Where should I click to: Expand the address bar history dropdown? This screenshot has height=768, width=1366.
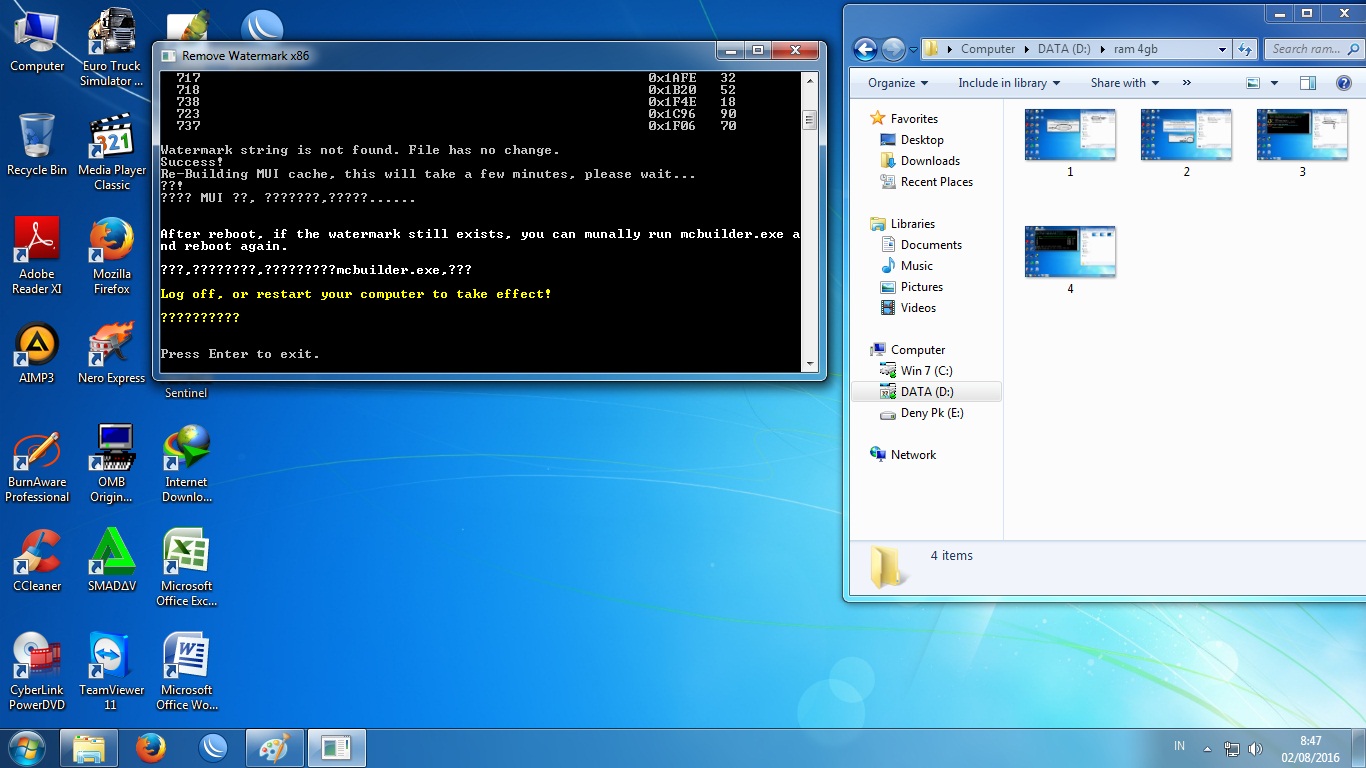(x=1224, y=48)
